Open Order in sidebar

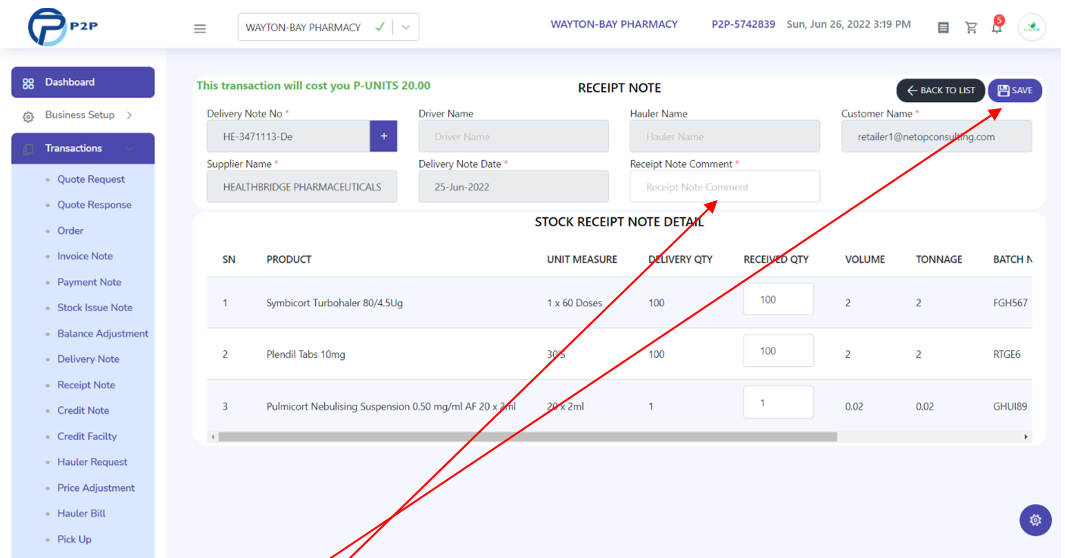(x=71, y=231)
